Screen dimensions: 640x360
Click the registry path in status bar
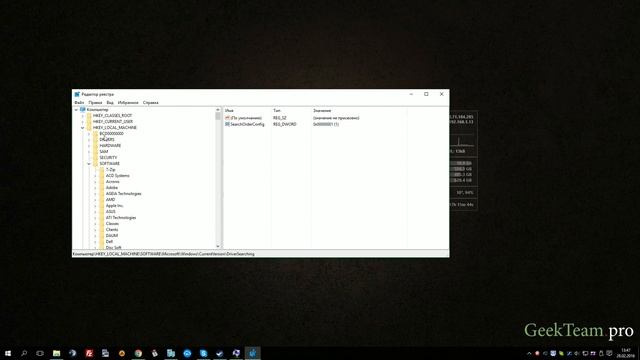(x=164, y=254)
